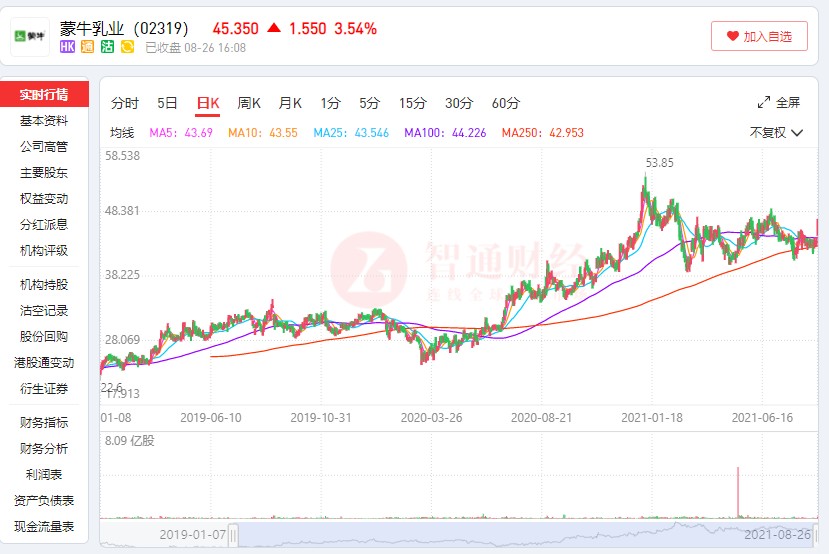
Task: Open 沽空记录 in the sidebar
Action: tap(44, 310)
